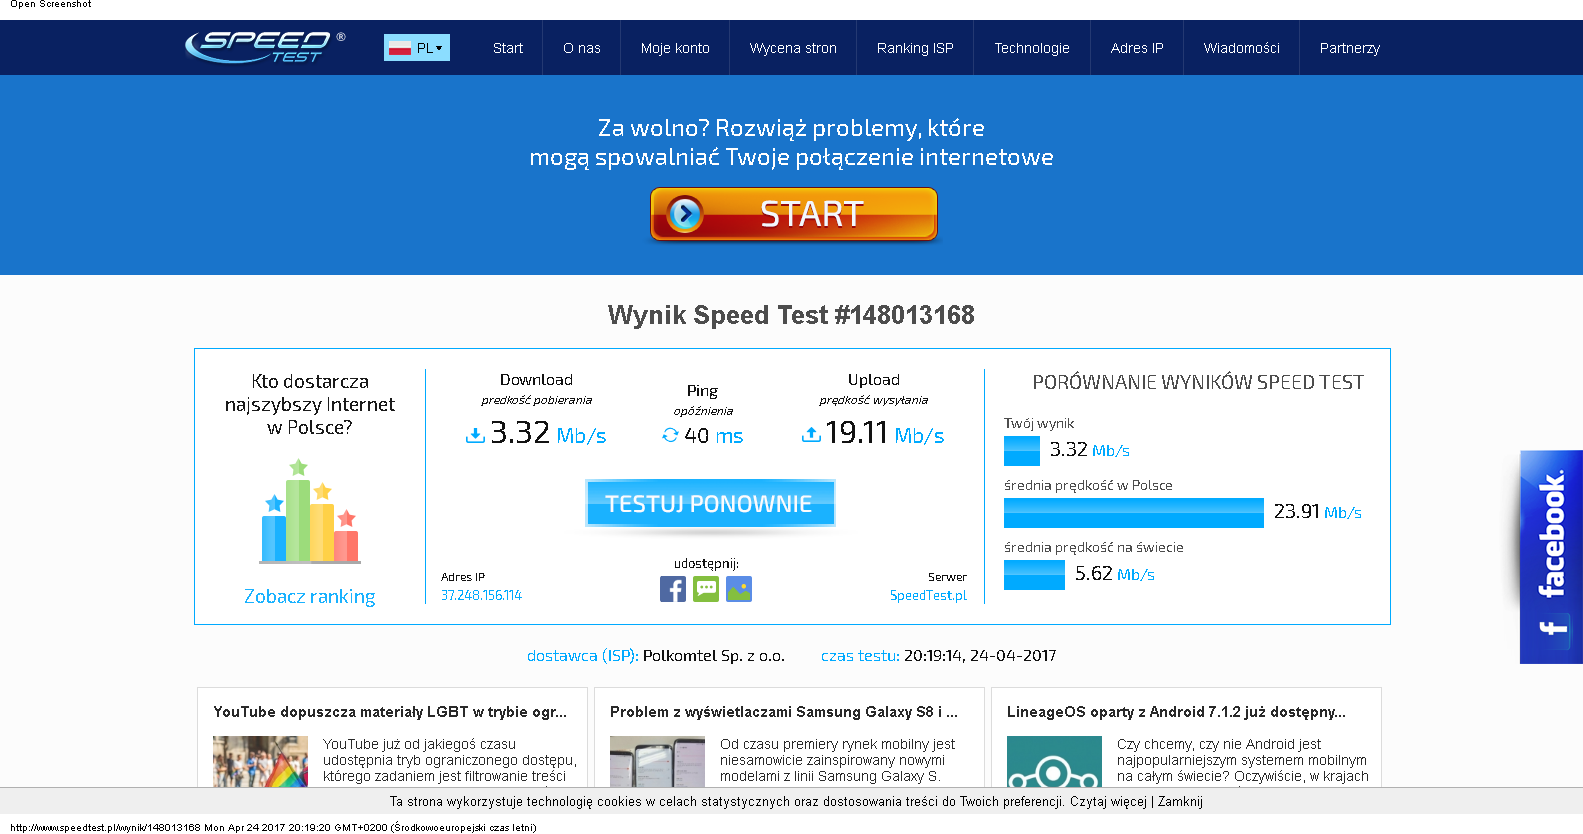The width and height of the screenshot is (1583, 834).
Task: Open the Samsung Galaxy S8 article headline
Action: pyautogui.click(x=783, y=712)
